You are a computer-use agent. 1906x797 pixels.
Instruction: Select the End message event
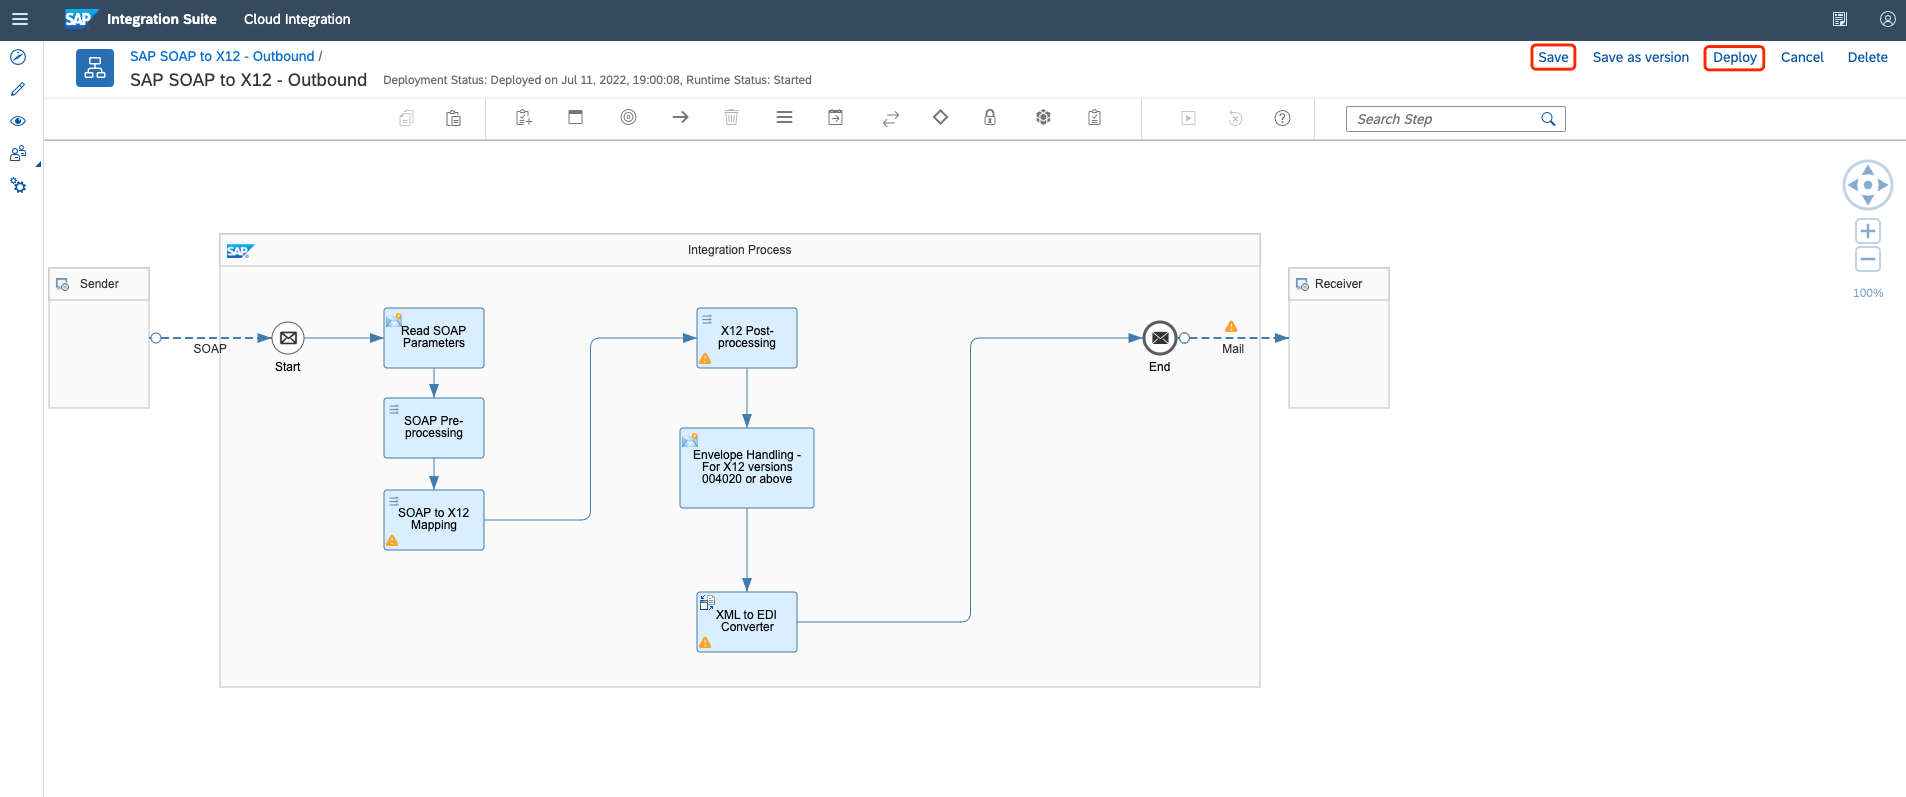pos(1160,338)
